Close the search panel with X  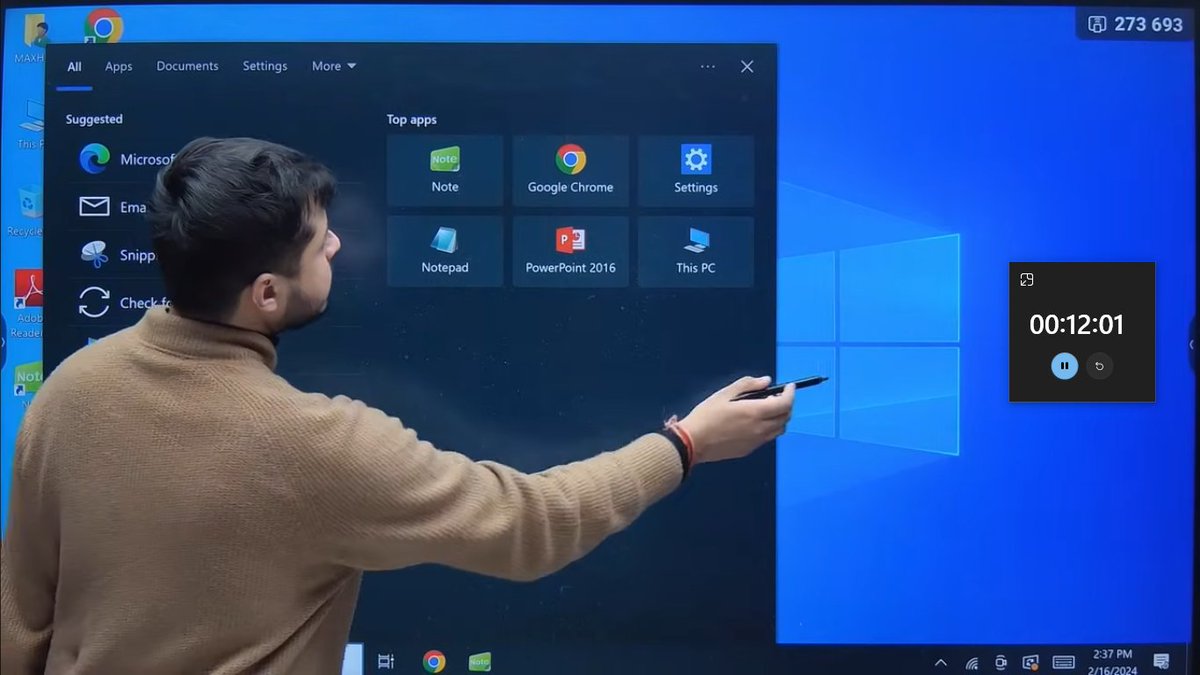(x=747, y=66)
